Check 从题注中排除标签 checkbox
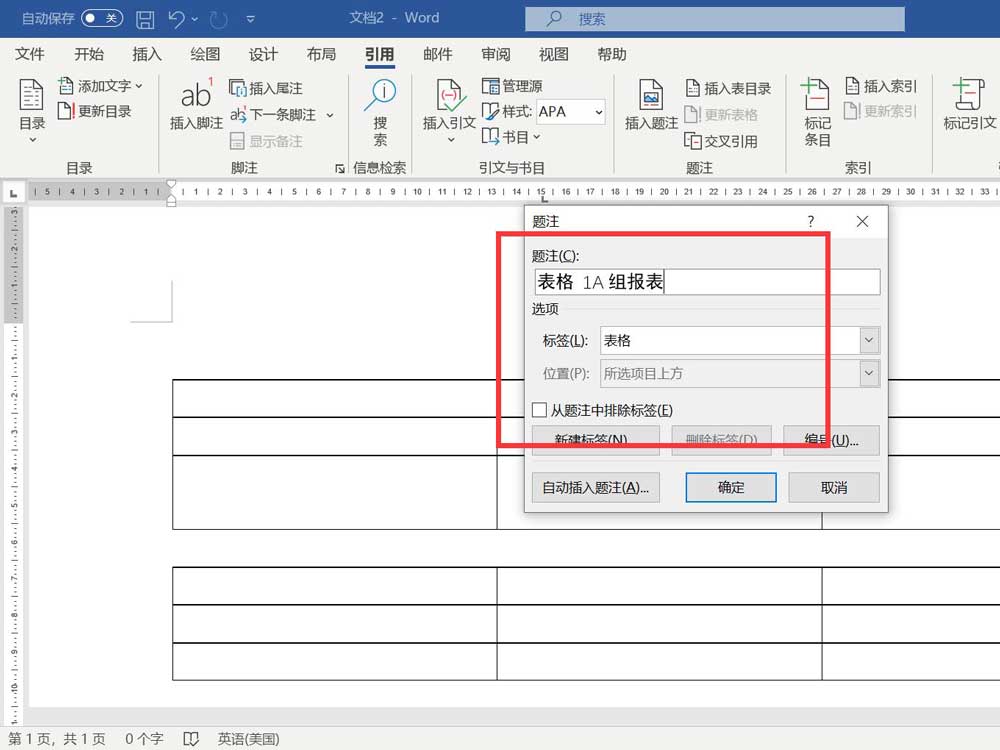The image size is (1000, 750). click(x=540, y=410)
